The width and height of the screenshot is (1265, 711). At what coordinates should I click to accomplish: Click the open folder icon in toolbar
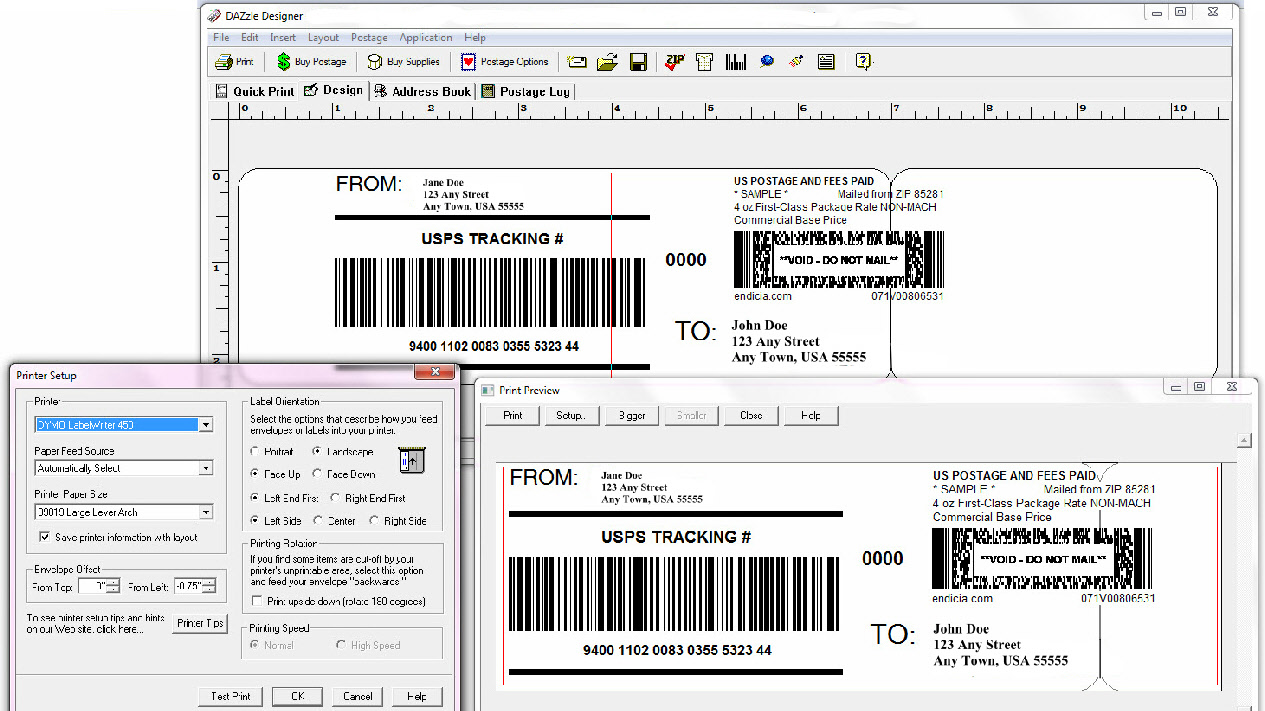click(x=607, y=62)
